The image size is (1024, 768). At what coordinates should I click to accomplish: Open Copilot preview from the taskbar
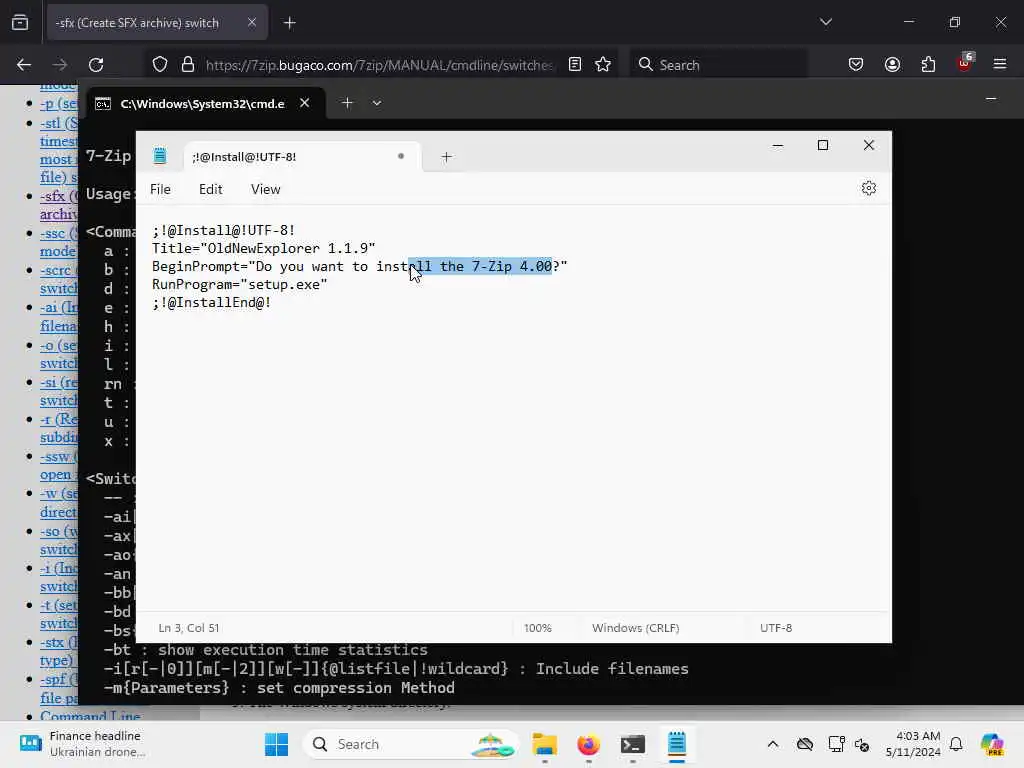click(x=992, y=744)
